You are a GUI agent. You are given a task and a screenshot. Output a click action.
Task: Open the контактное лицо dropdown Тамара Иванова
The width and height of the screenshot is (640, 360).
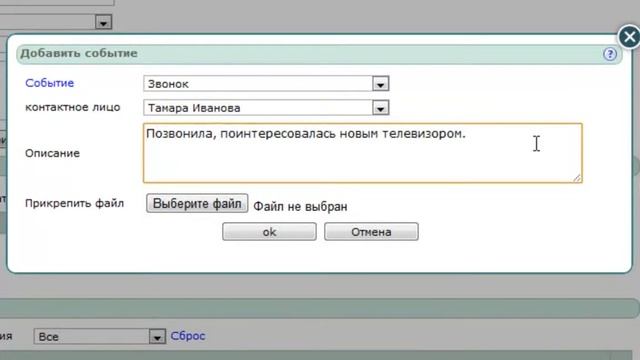click(266, 108)
